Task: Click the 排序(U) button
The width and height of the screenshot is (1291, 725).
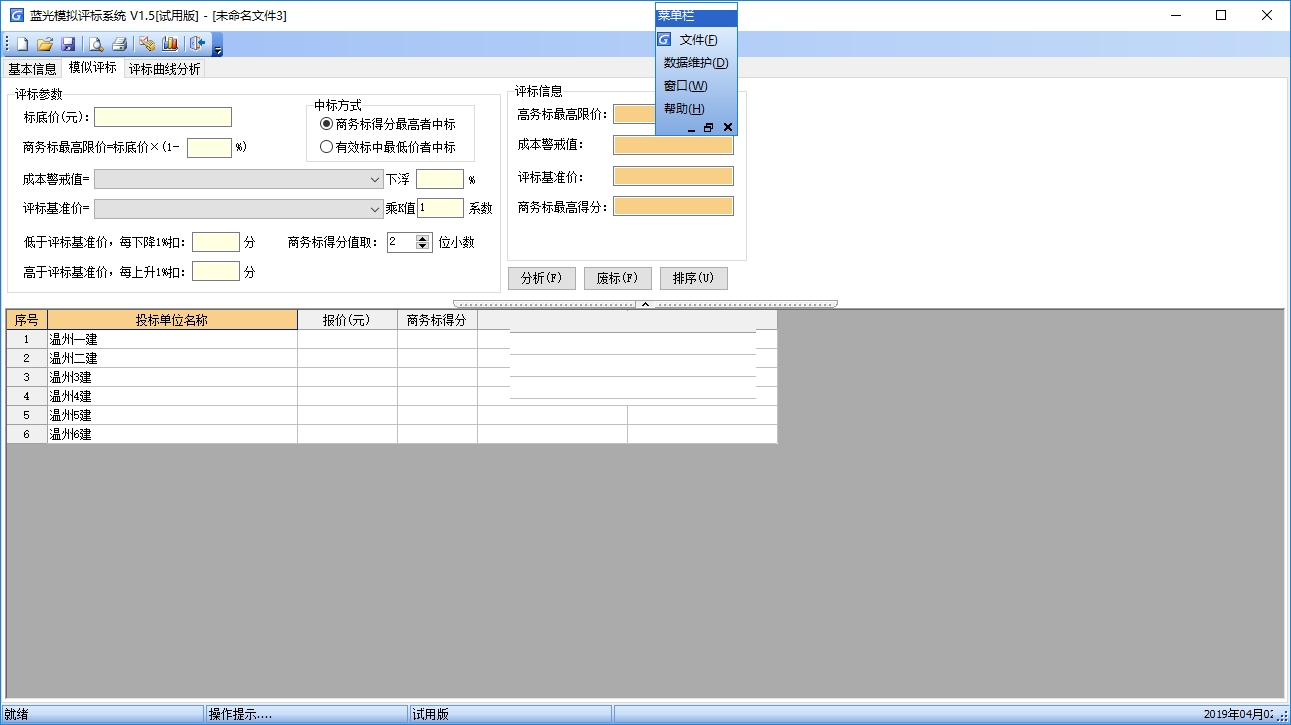Action: pos(694,278)
